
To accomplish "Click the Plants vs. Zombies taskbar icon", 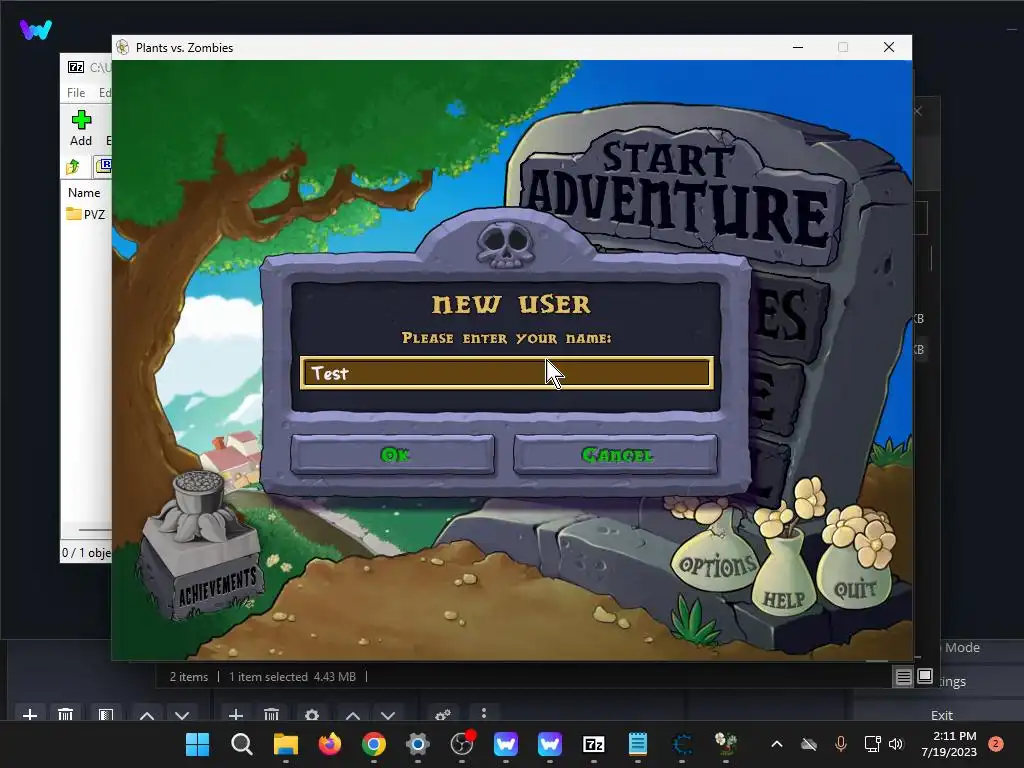I will point(726,744).
